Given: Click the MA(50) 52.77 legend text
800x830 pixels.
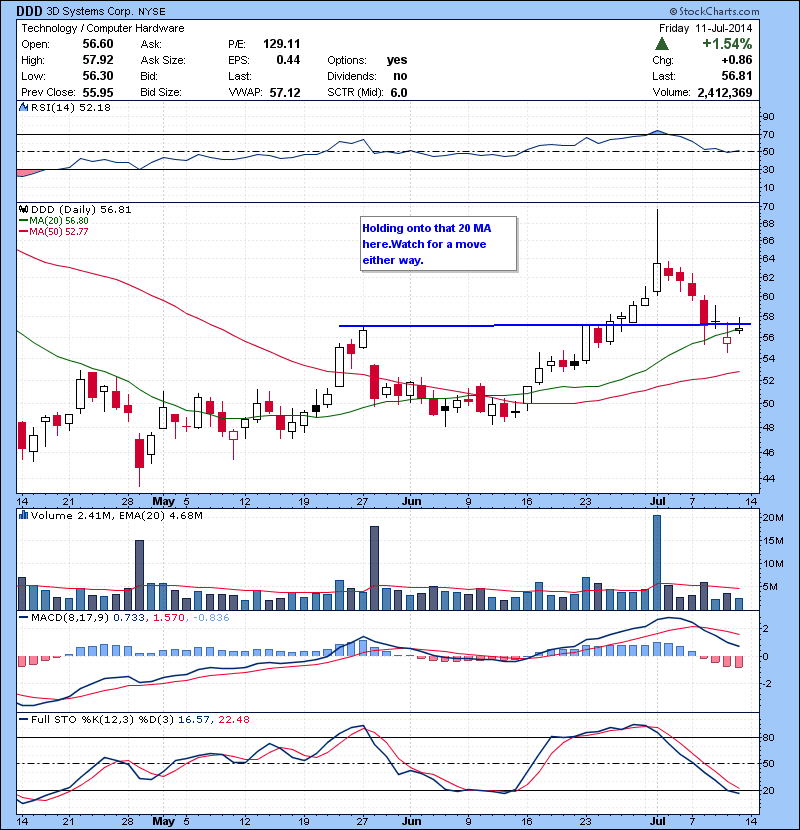Looking at the screenshot, I should [59, 232].
